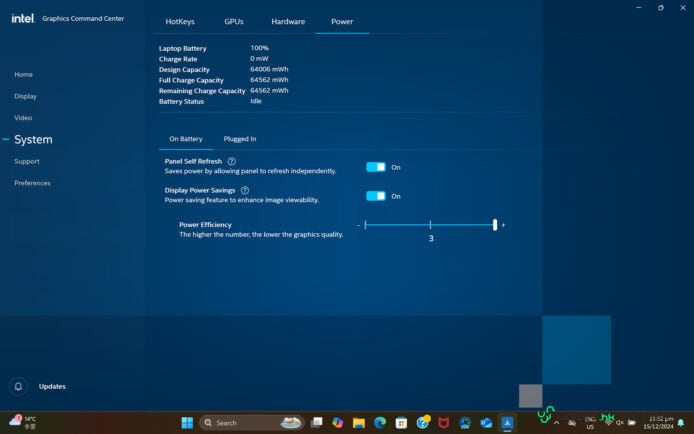Viewport: 694px width, 434px height.
Task: Toggle Display Power Savings switch
Action: (376, 196)
